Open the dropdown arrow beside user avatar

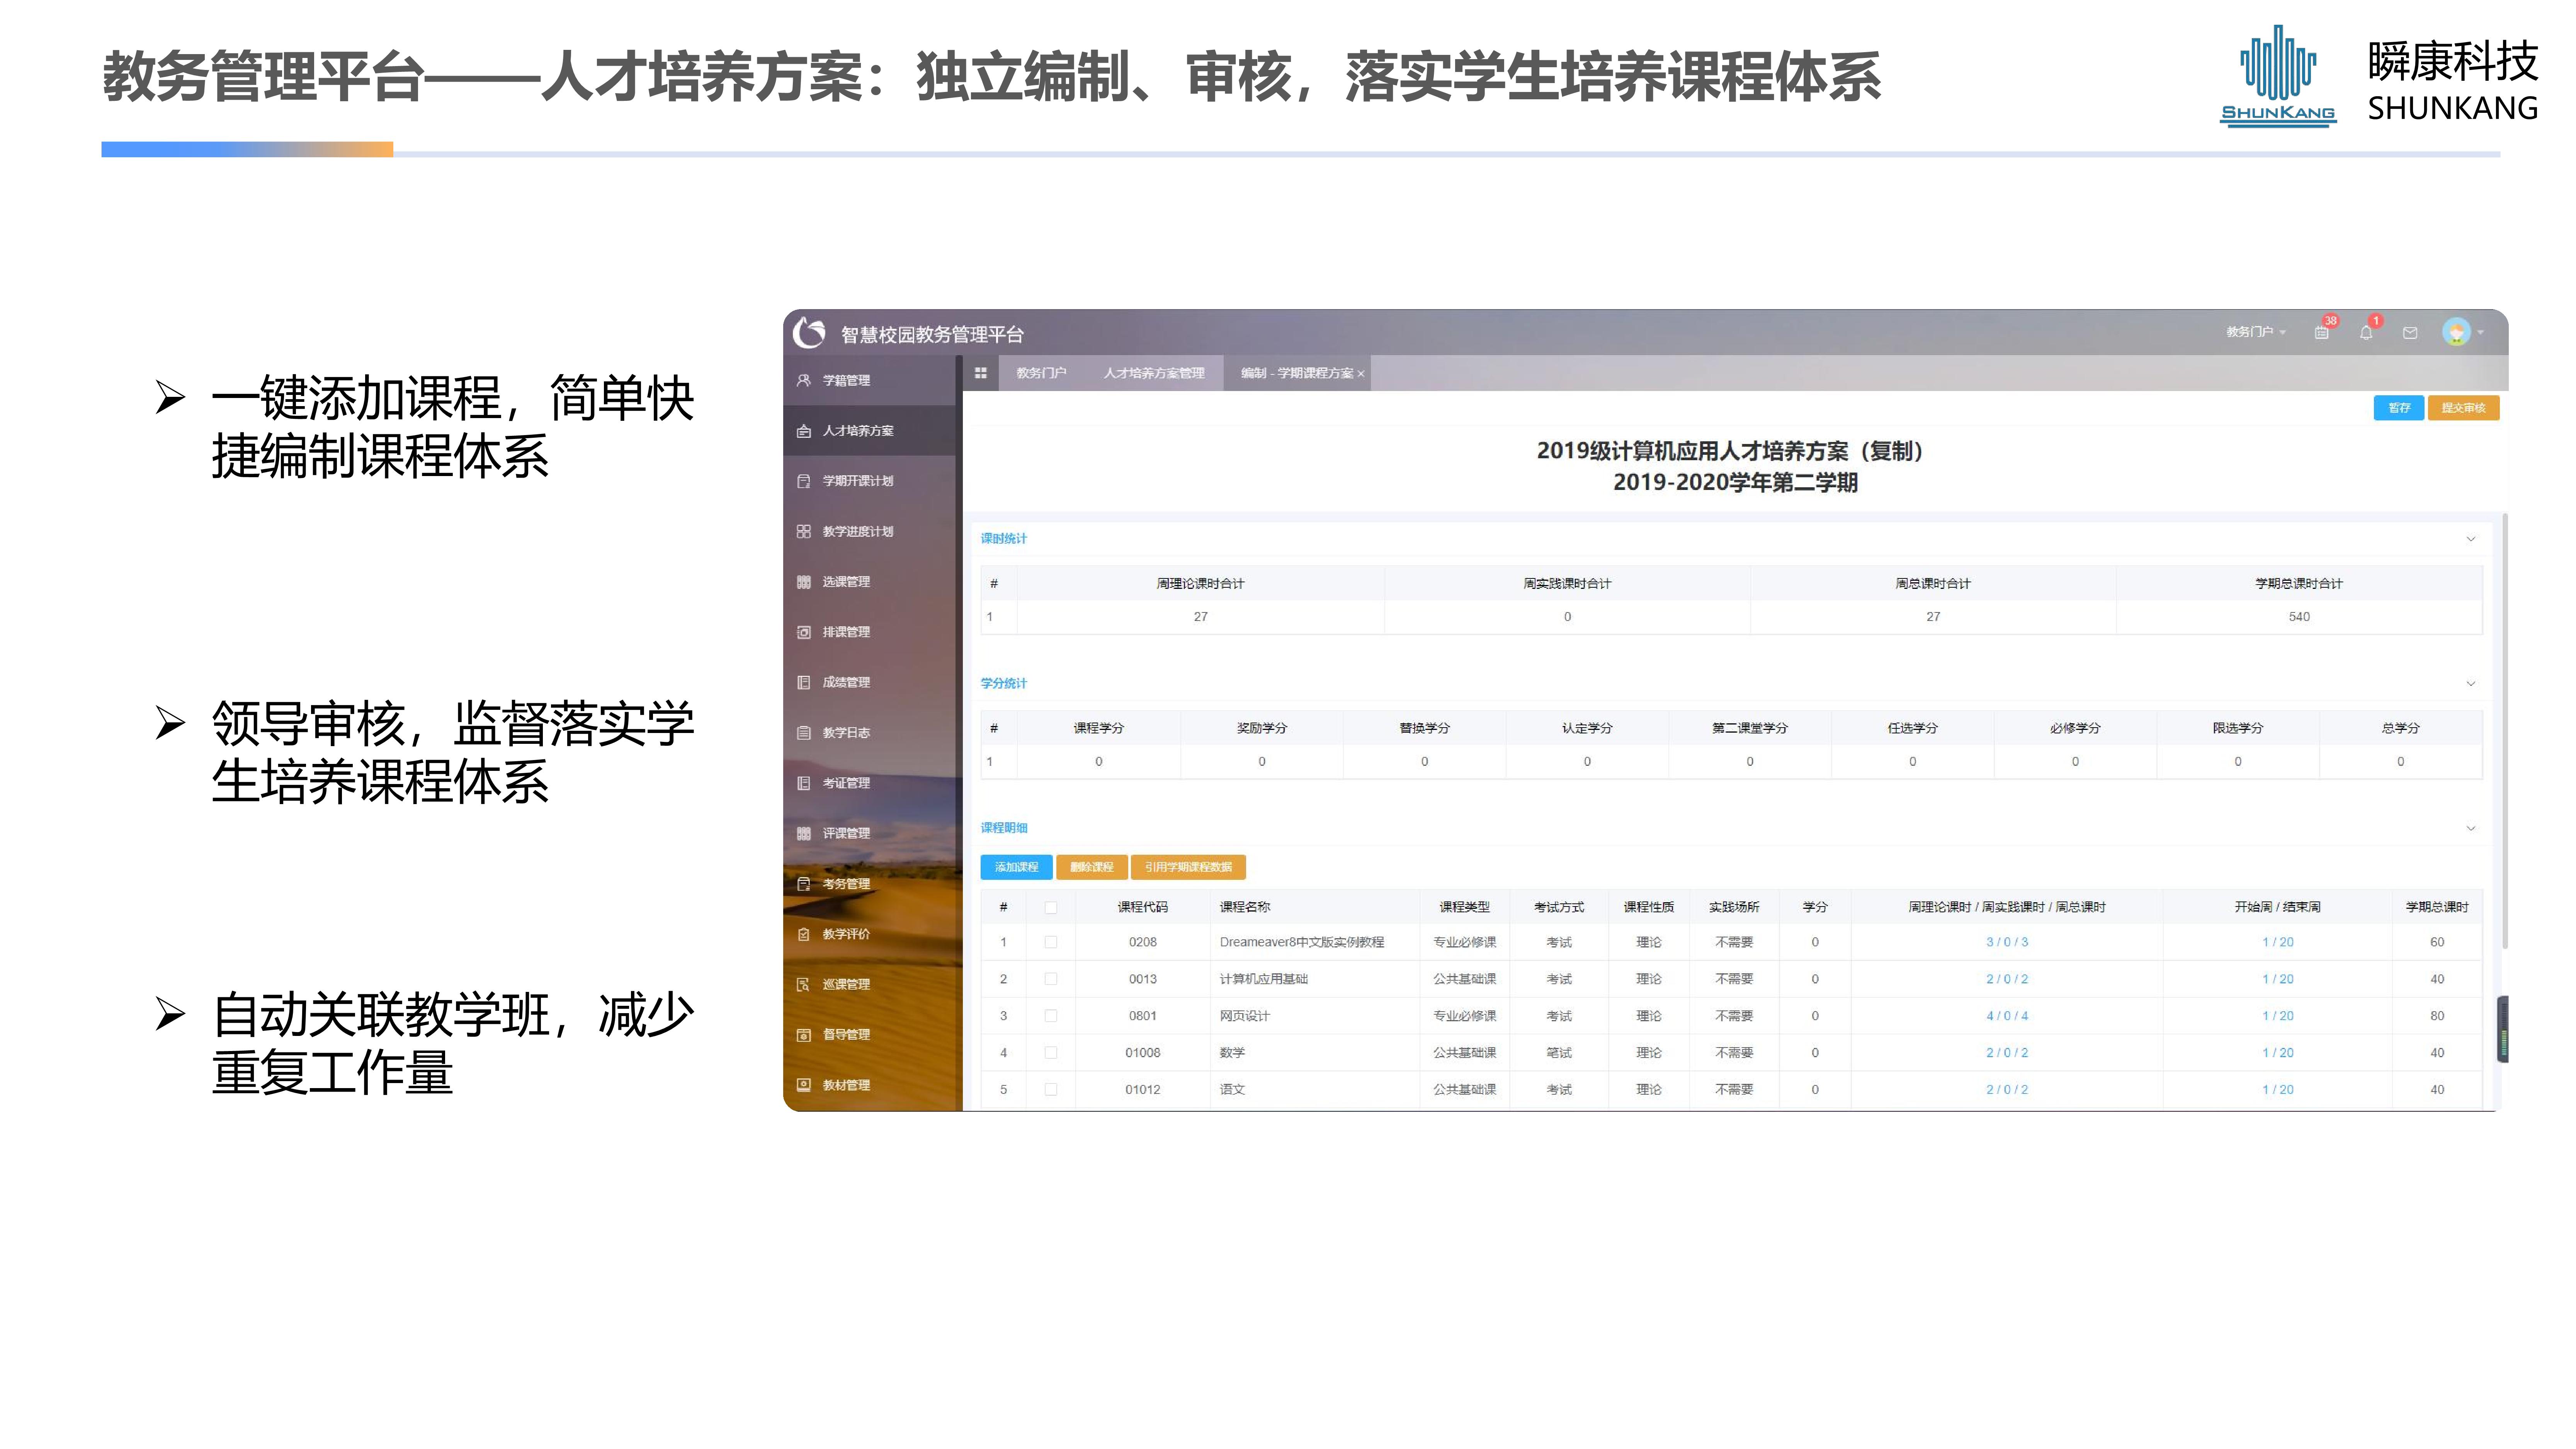(2481, 333)
